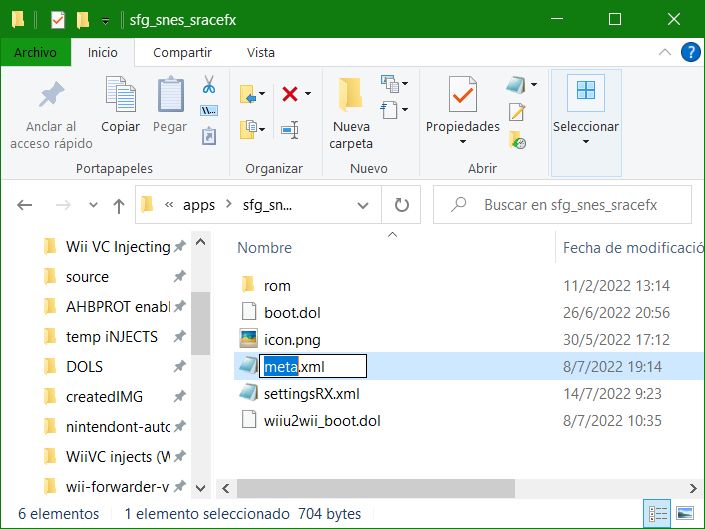
Task: Select the wiiu2wii_boot.dol file
Action: click(322, 421)
